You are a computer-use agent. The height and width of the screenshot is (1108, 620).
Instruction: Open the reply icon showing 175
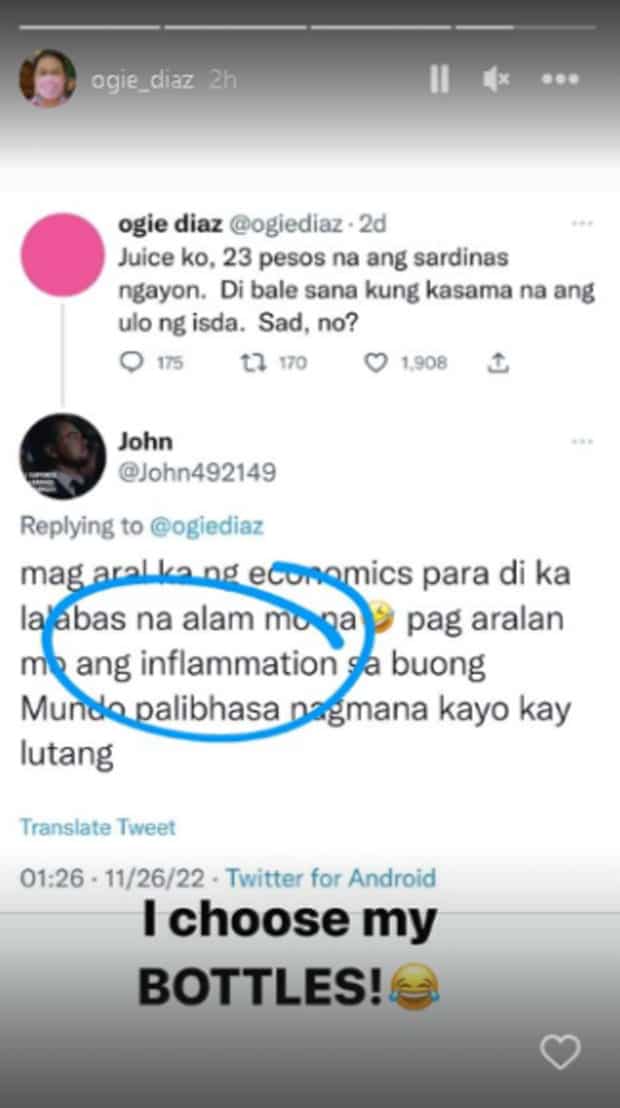[x=151, y=363]
